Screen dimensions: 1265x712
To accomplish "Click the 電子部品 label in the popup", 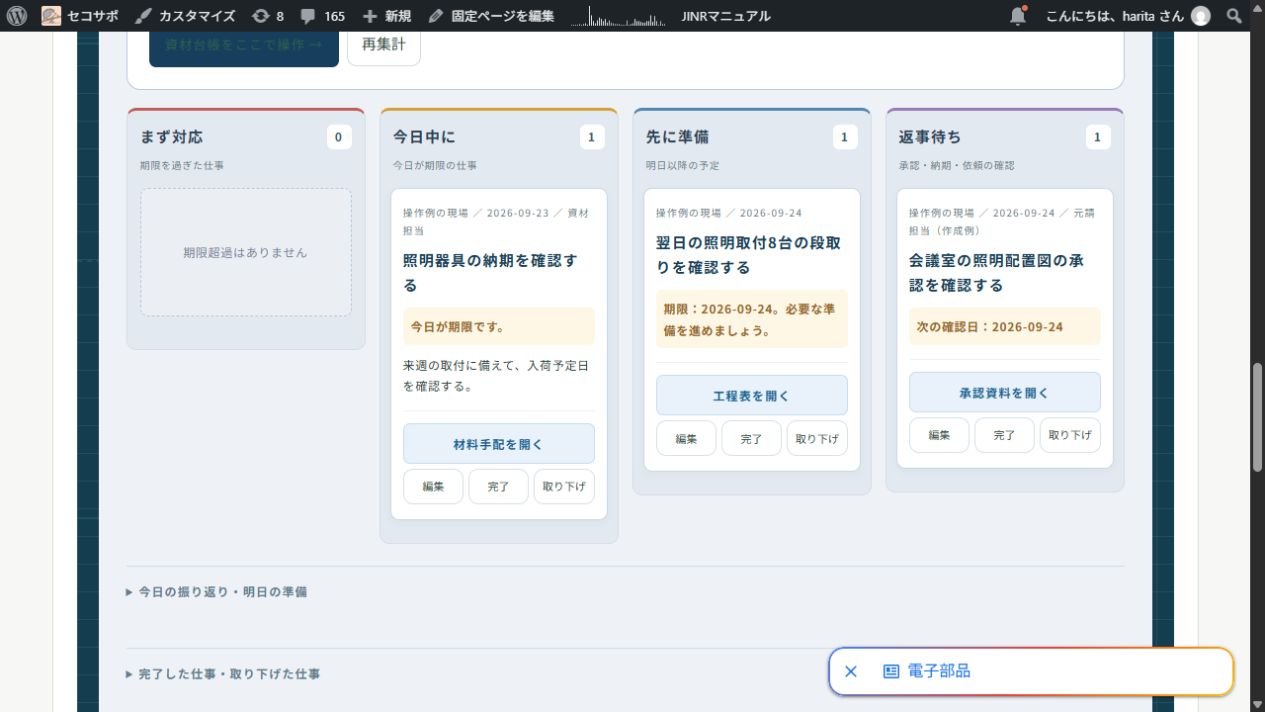I will tap(939, 671).
